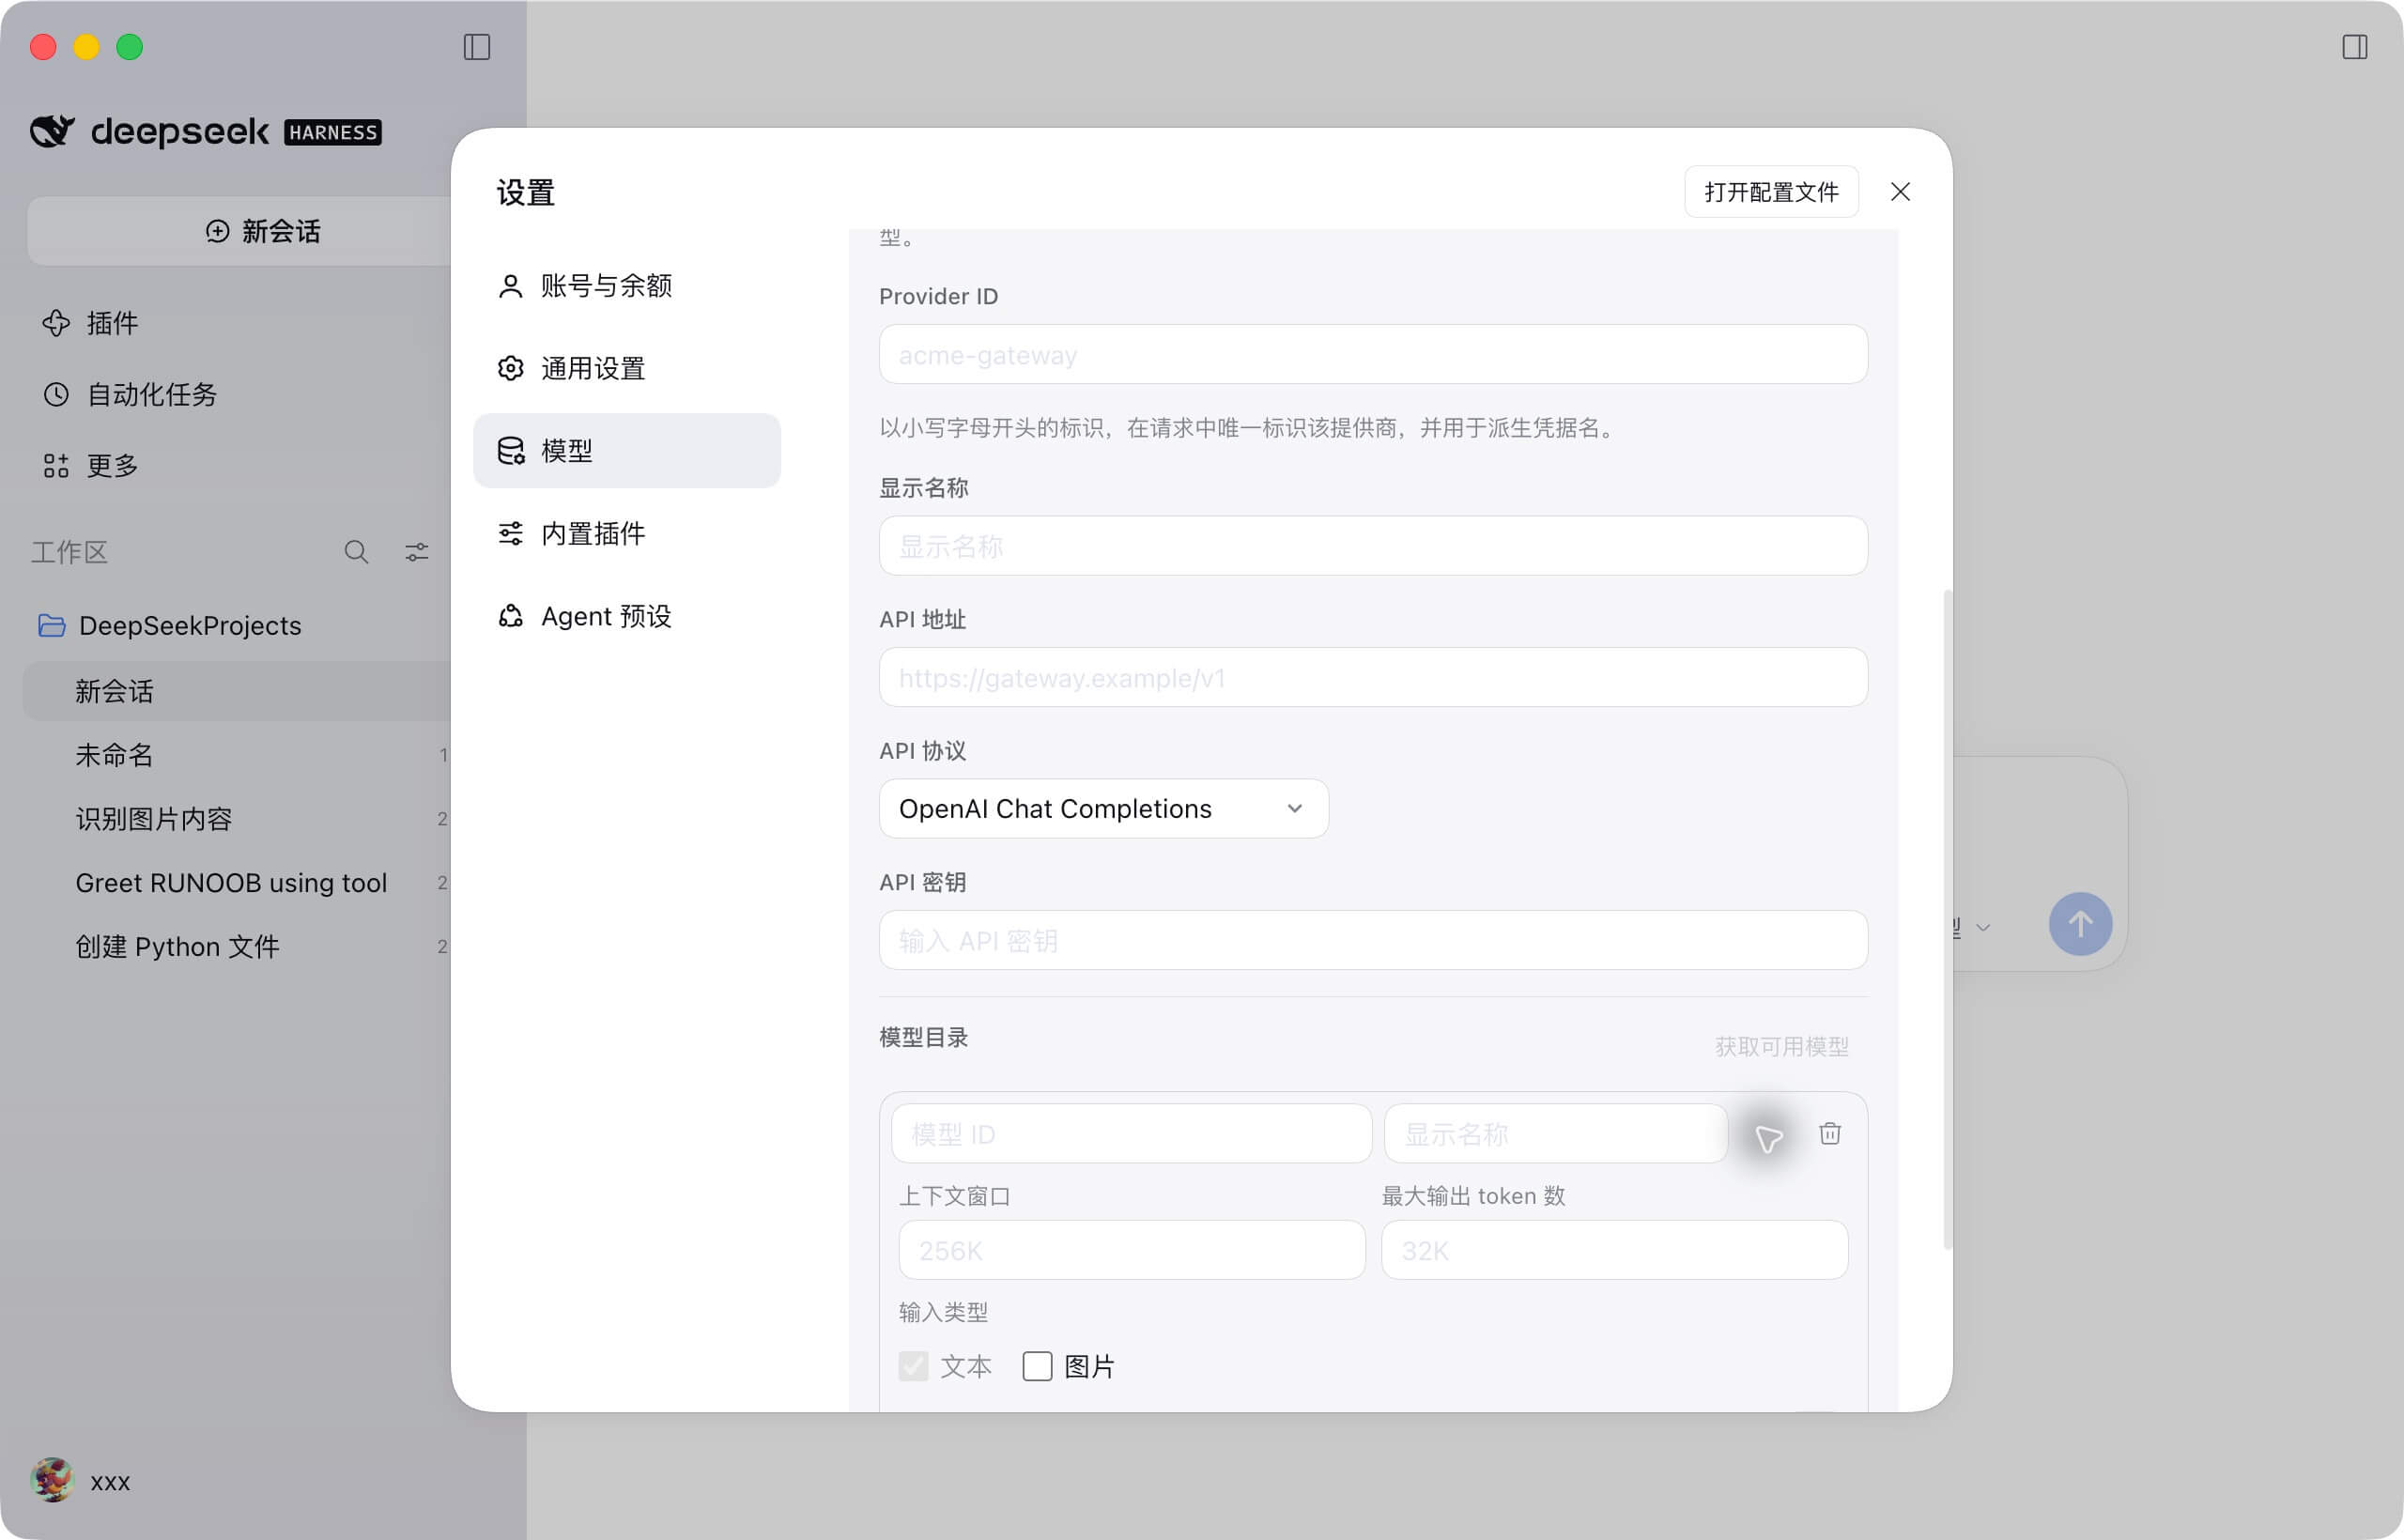The height and width of the screenshot is (1540, 2404).
Task: Select the 模型 settings tab
Action: [627, 451]
